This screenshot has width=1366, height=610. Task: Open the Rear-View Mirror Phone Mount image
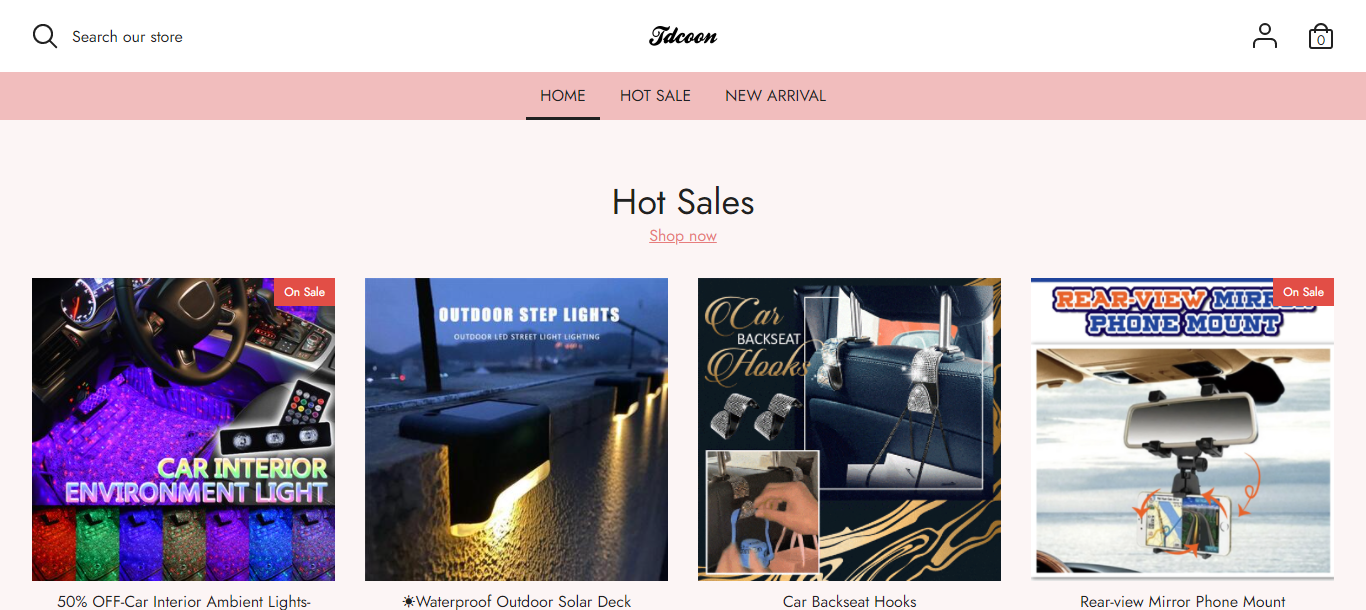click(1182, 429)
